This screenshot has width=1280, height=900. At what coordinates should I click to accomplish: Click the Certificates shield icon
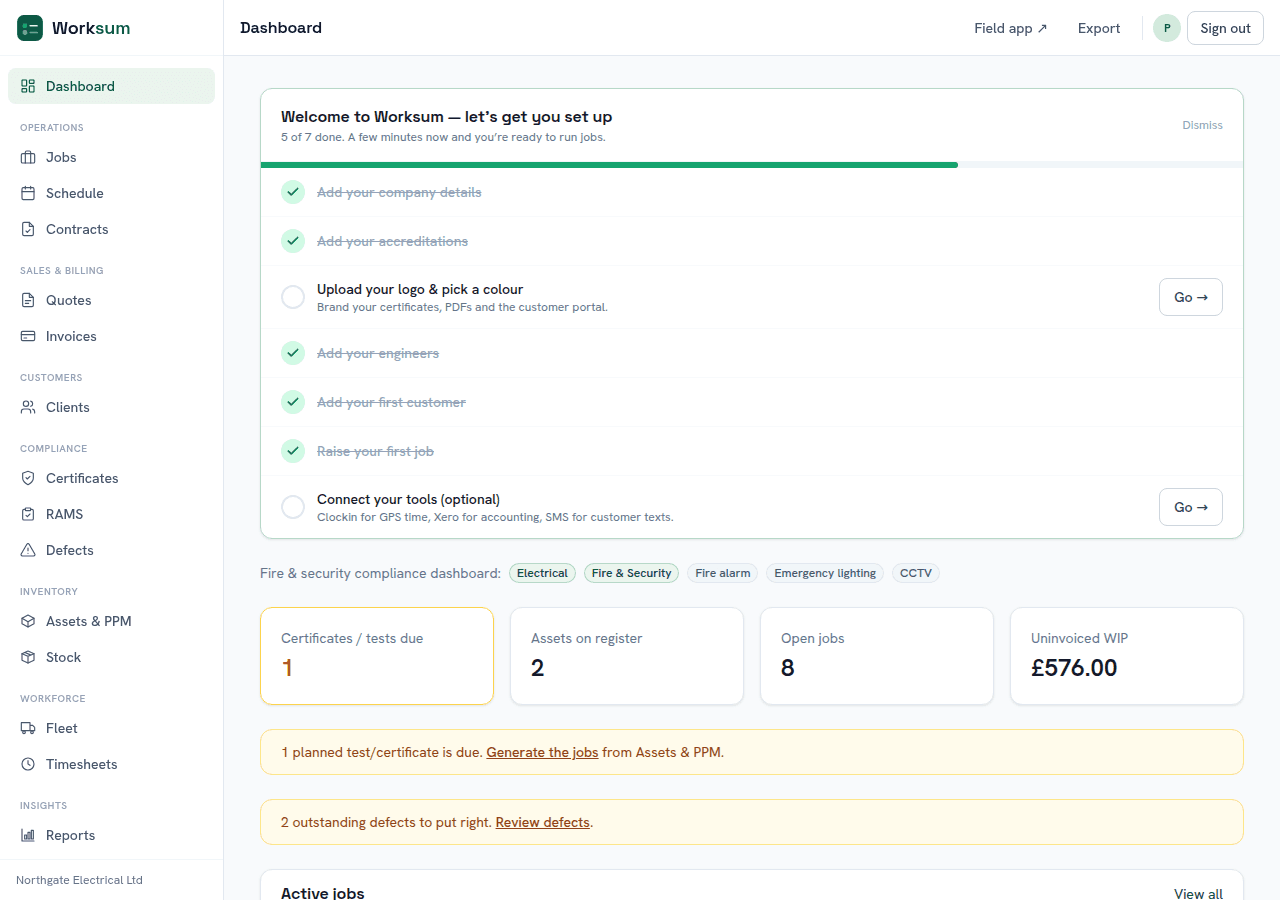click(x=28, y=478)
